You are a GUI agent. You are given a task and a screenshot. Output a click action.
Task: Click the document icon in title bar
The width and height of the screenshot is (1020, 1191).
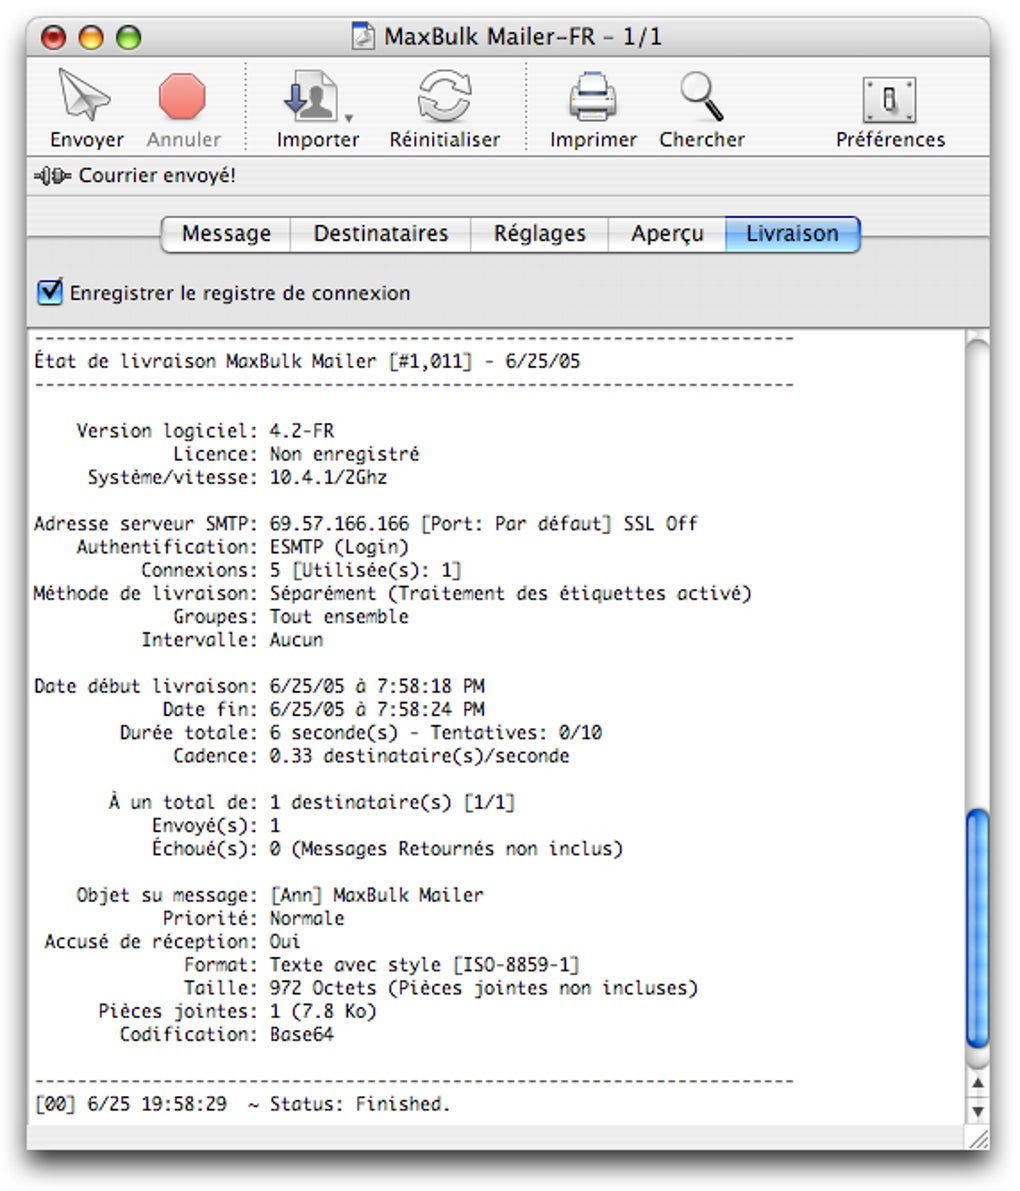[363, 36]
